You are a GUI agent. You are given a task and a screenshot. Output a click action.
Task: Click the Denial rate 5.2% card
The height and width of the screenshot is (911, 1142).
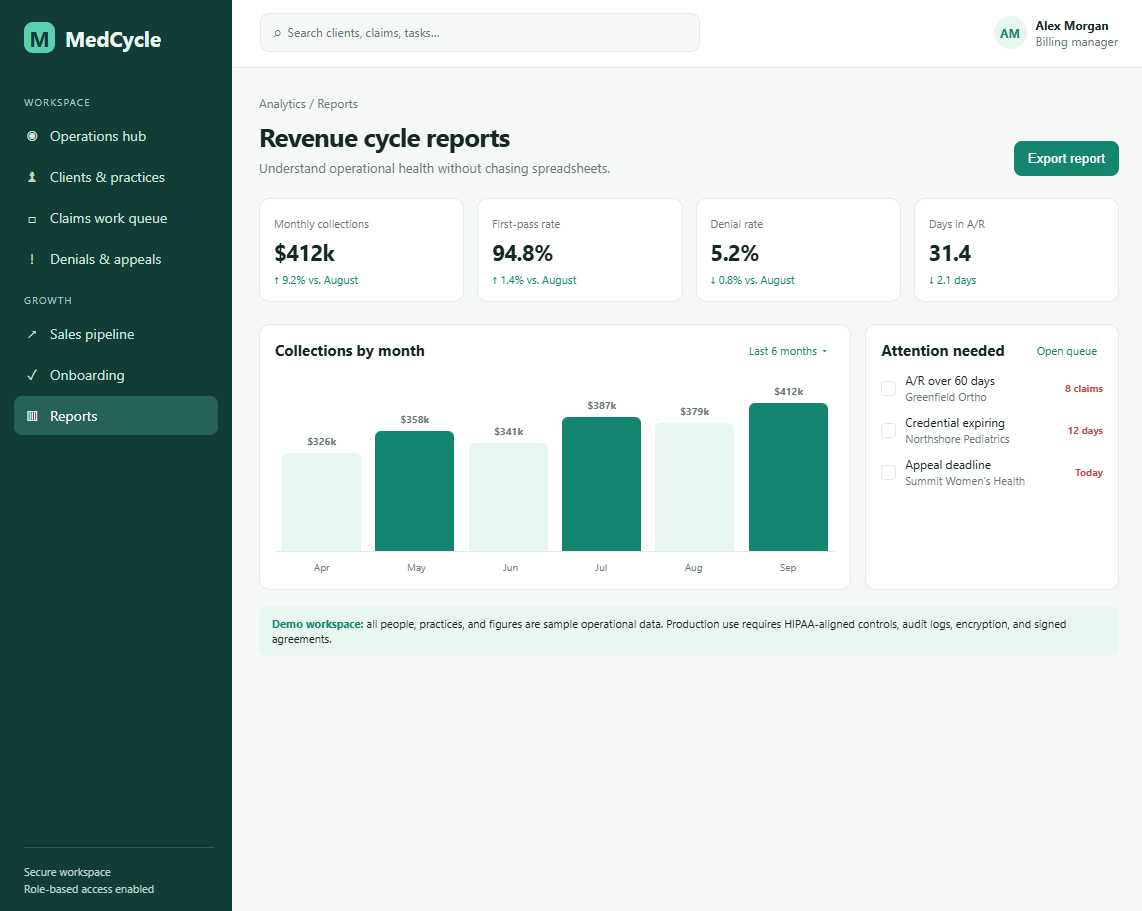(798, 250)
